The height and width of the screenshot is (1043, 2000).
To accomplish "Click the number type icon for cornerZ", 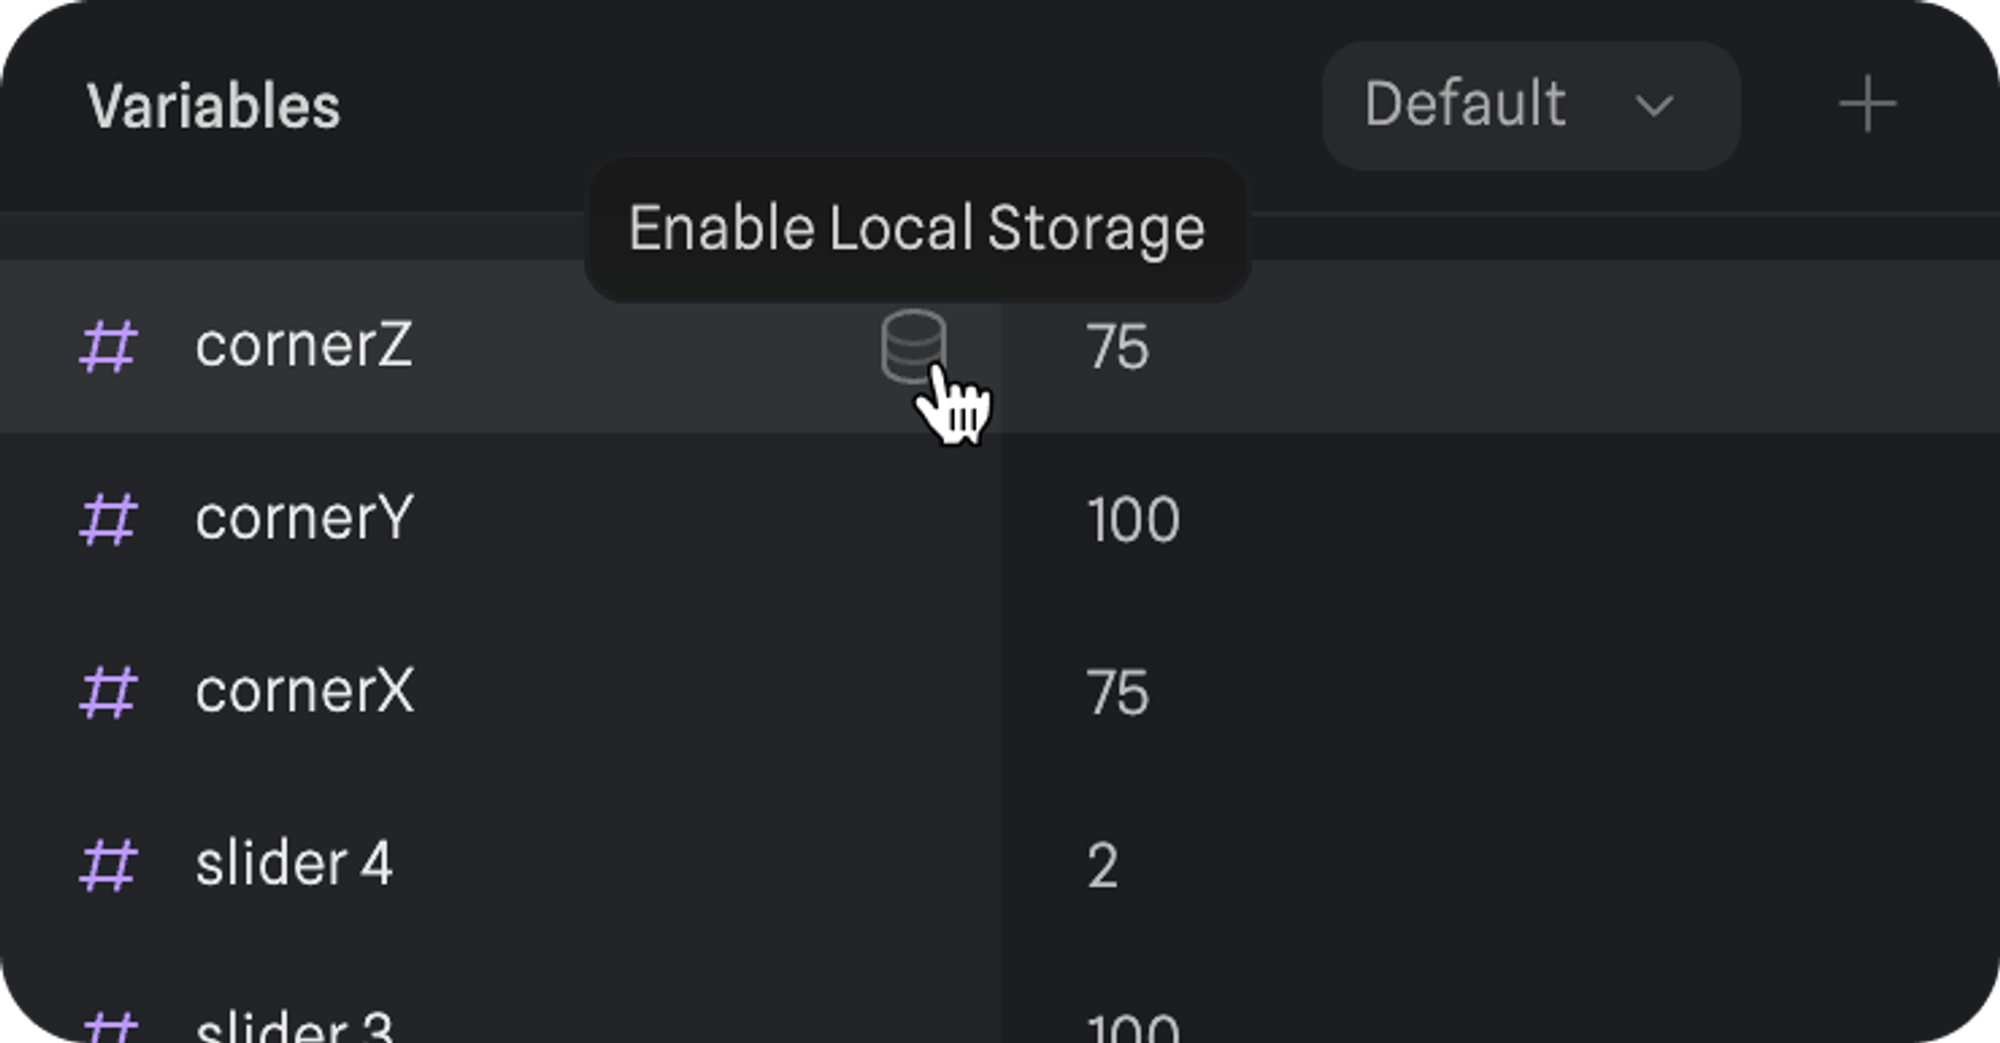I will tap(108, 347).
